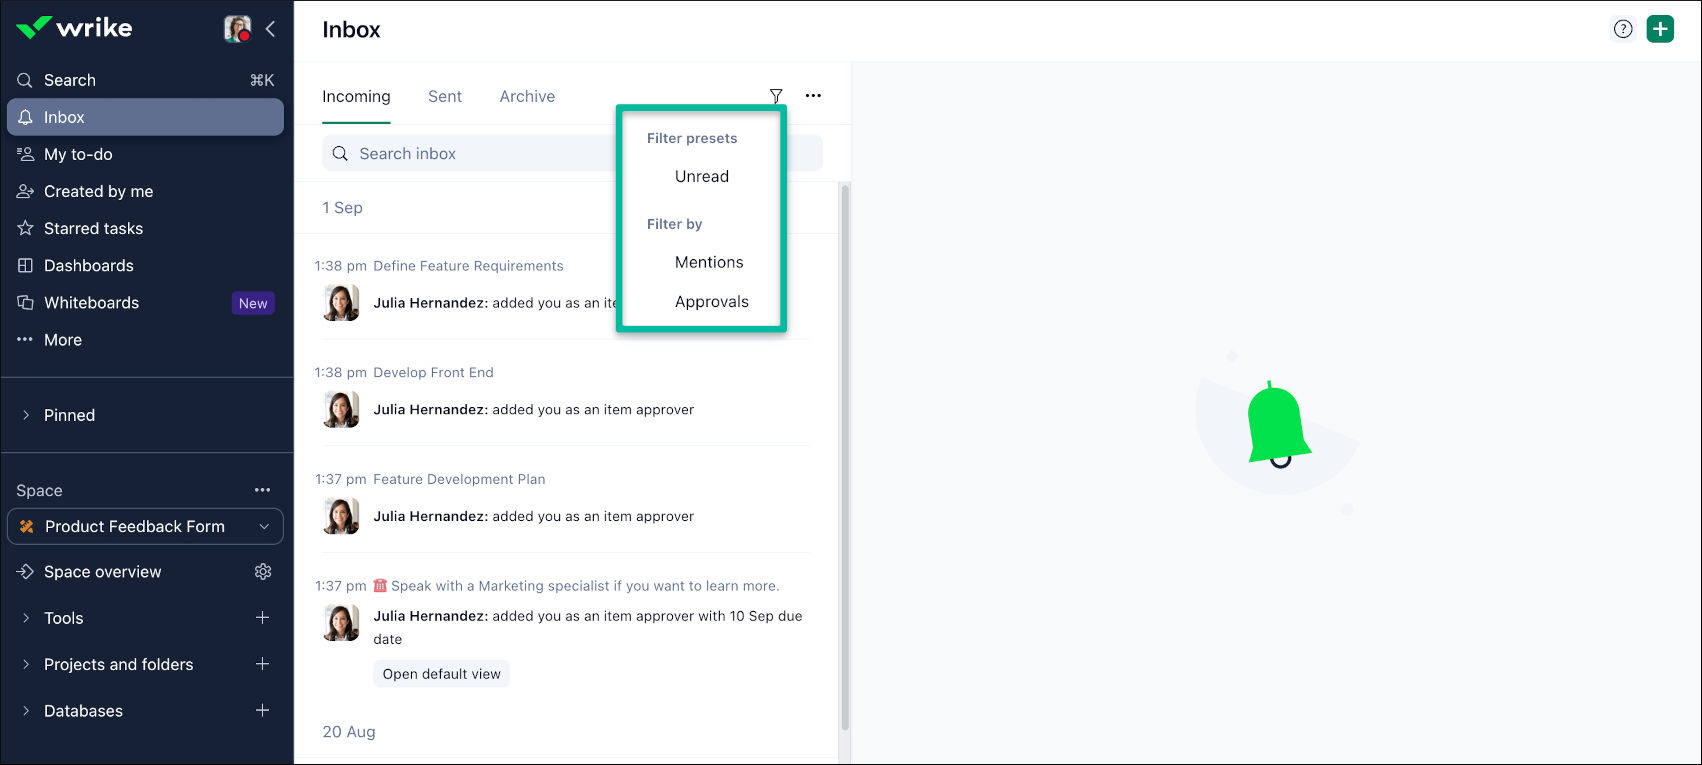The width and height of the screenshot is (1702, 765).
Task: Add new item to Projects and folders
Action: click(262, 664)
